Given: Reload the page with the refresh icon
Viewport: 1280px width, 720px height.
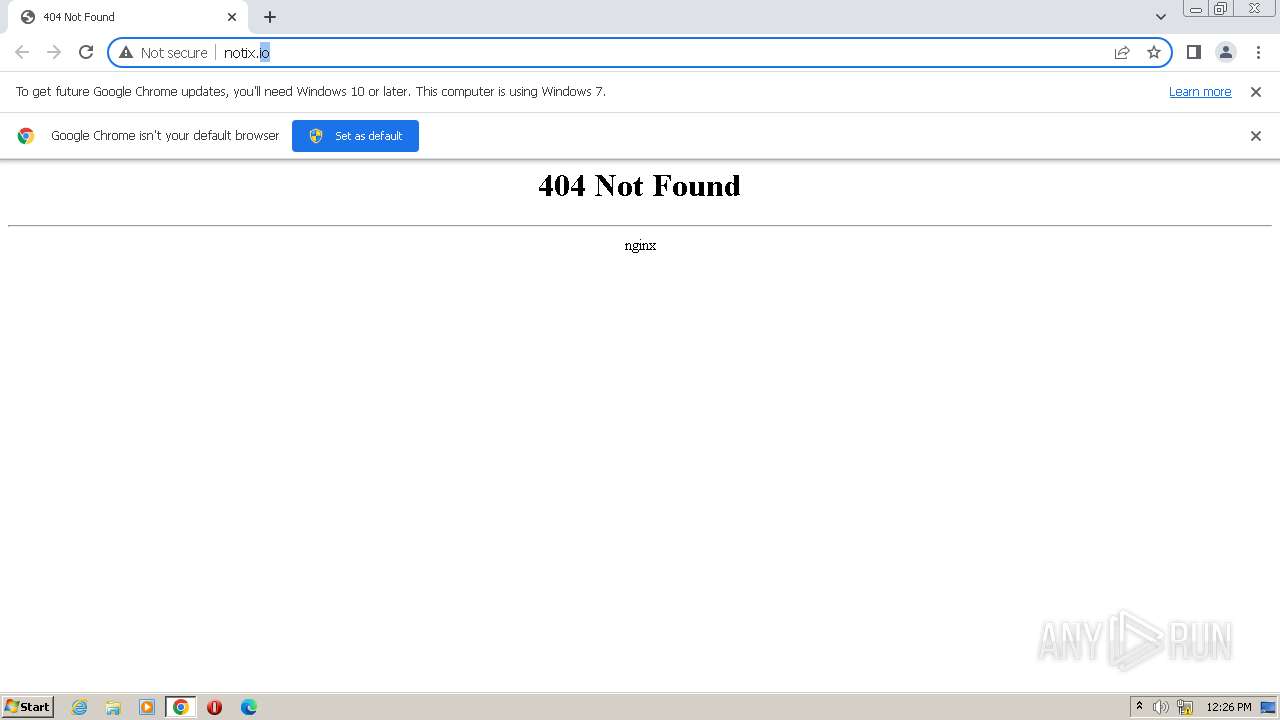Looking at the screenshot, I should 86,52.
